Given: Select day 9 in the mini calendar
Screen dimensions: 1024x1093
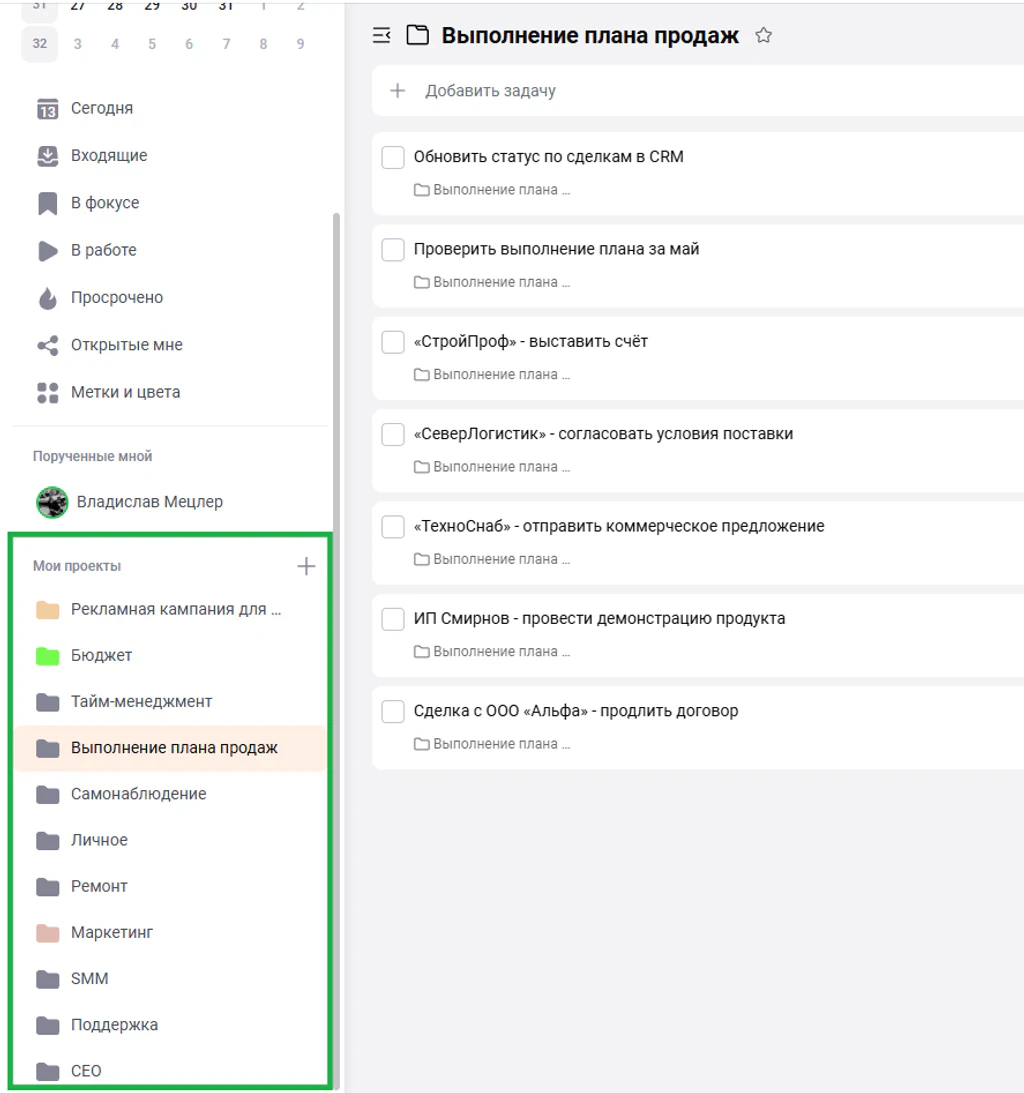Looking at the screenshot, I should coord(300,45).
